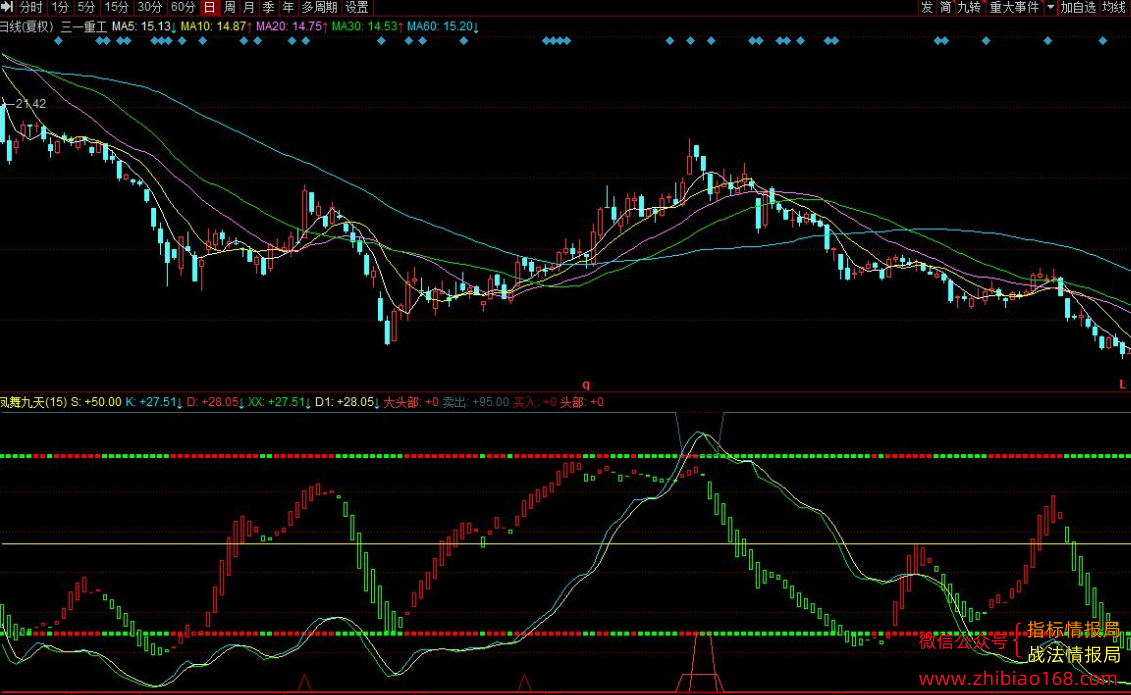Click the 重大事件 major events button
The width and height of the screenshot is (1131, 695).
(x=1014, y=7)
